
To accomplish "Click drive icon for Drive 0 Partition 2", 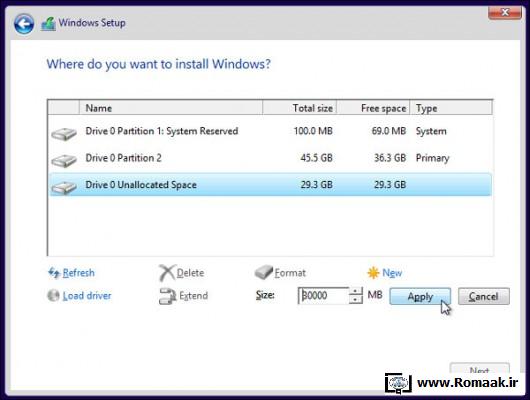I will coord(64,160).
